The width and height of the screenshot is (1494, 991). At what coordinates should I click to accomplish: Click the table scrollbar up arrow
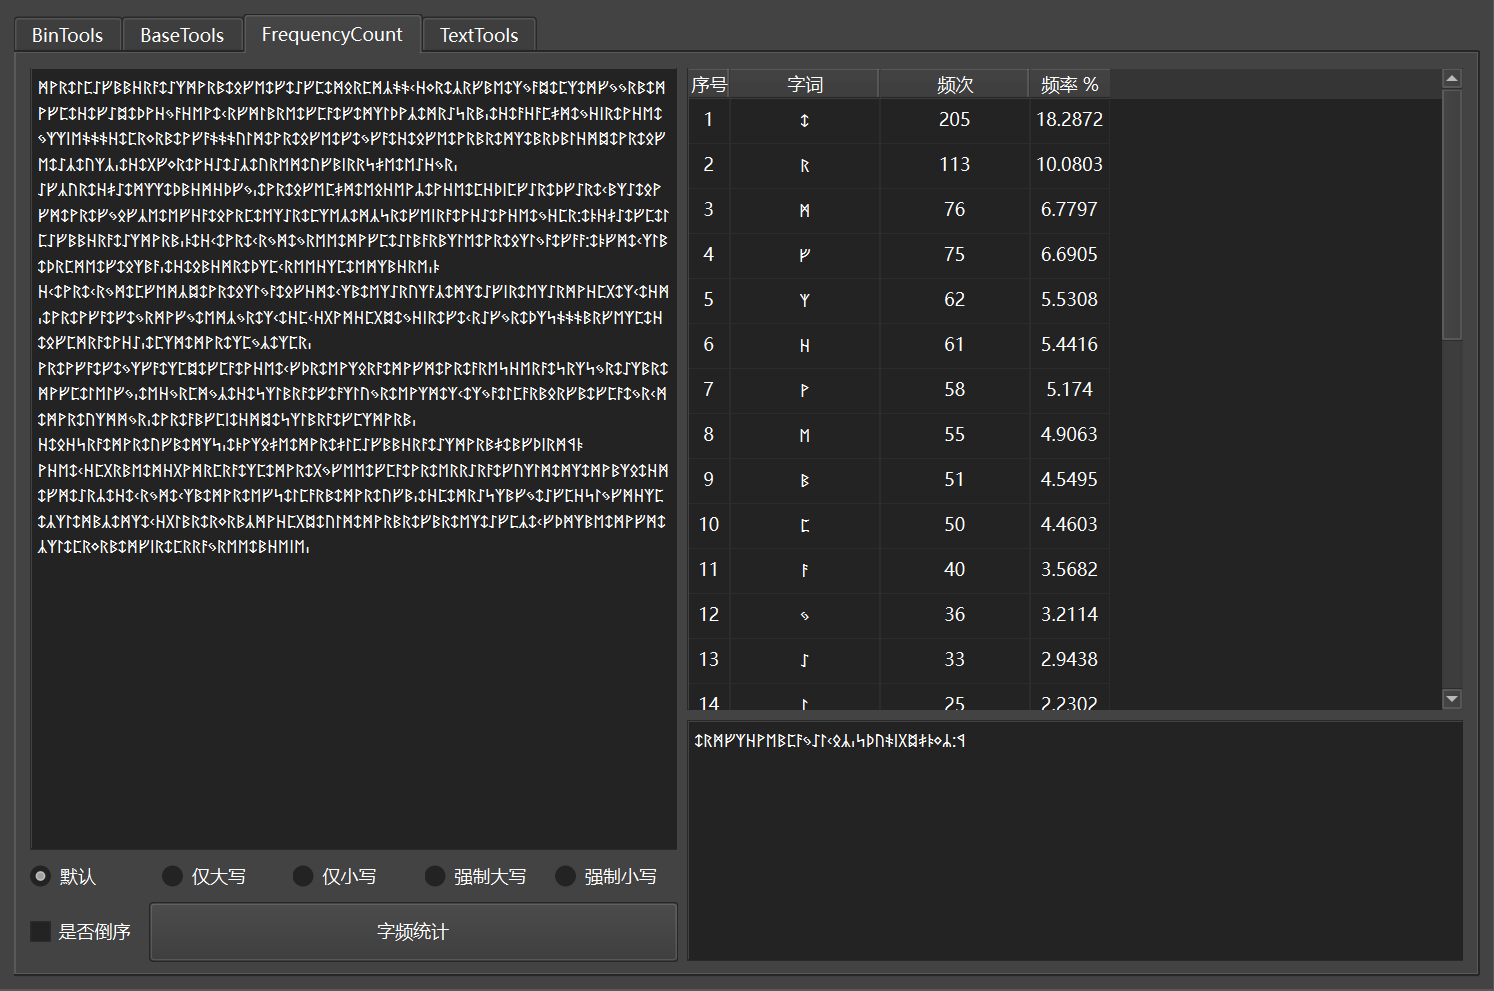1452,78
